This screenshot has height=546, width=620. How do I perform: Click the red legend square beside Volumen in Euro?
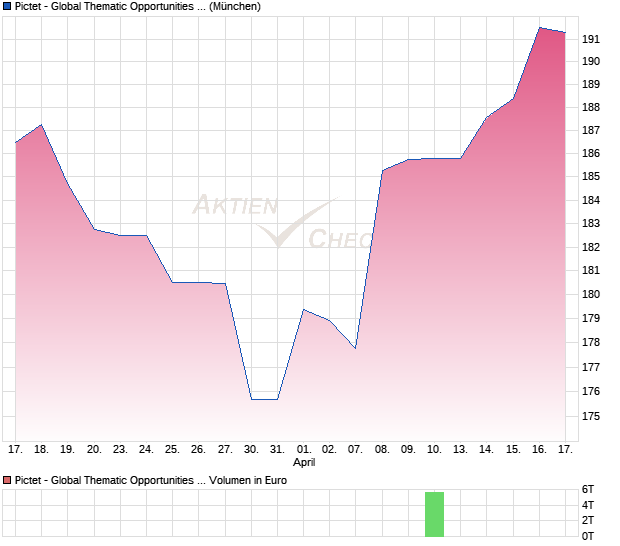(7, 480)
